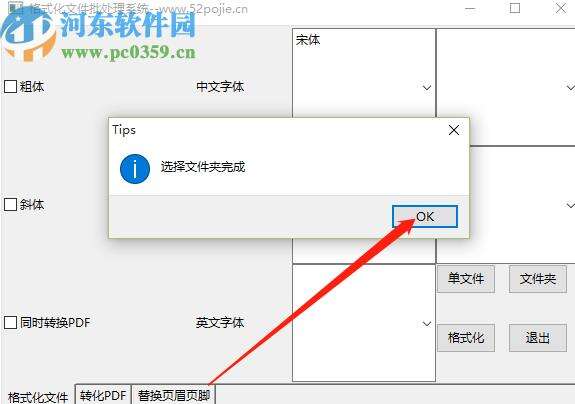The image size is (575, 404).
Task: Confirm the Tips dialog with OK
Action: tap(425, 216)
